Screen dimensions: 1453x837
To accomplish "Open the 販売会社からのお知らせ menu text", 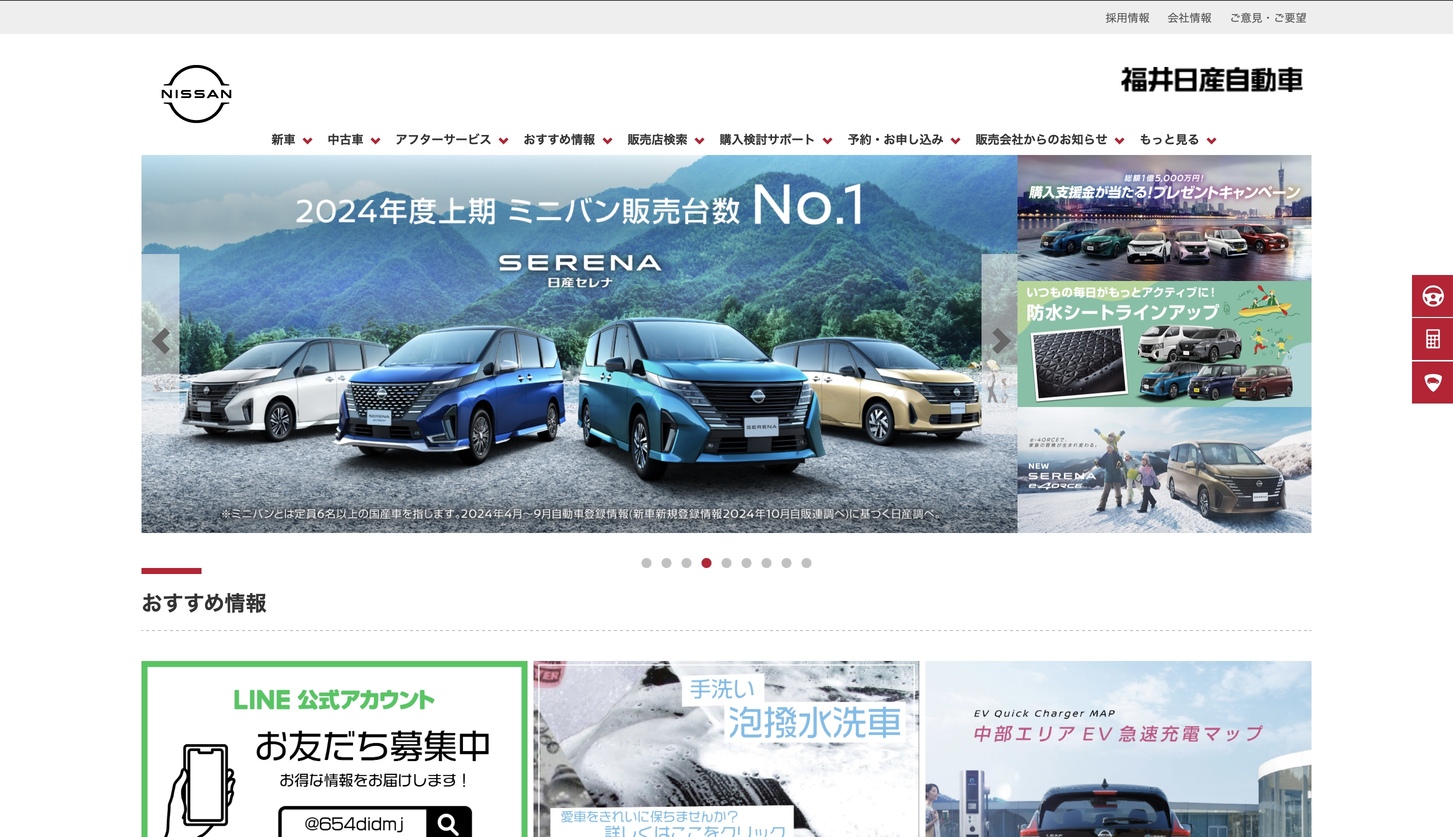I will (1041, 140).
